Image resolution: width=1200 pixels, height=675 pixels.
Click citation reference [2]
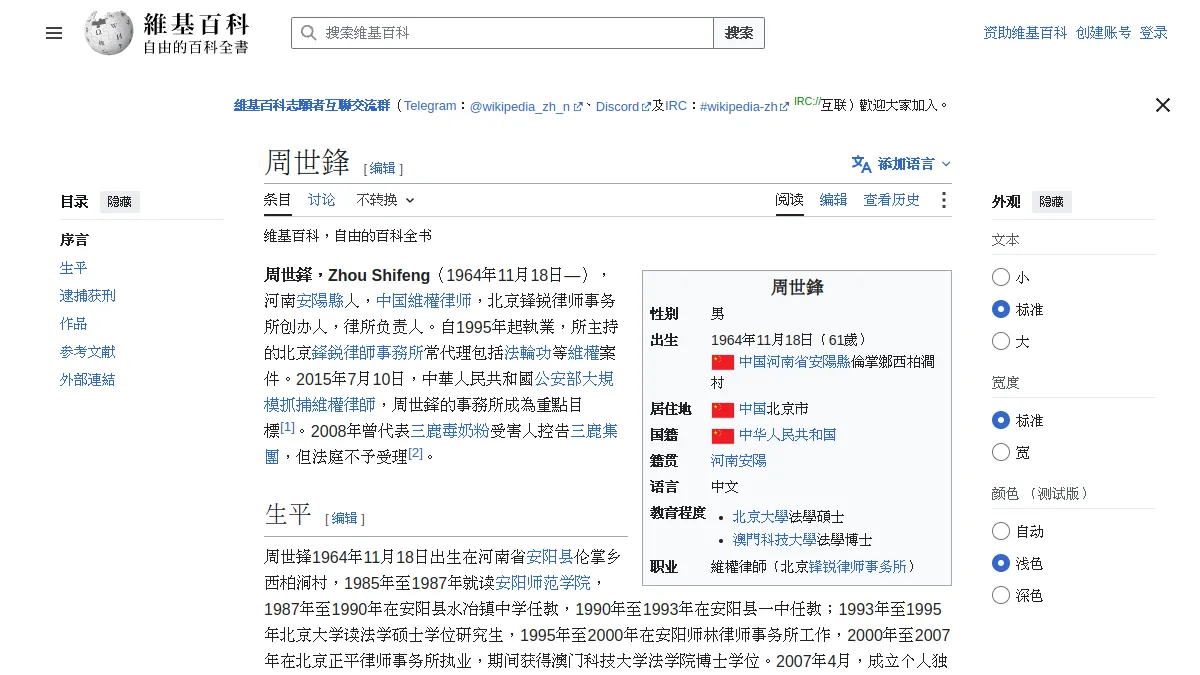click(416, 453)
